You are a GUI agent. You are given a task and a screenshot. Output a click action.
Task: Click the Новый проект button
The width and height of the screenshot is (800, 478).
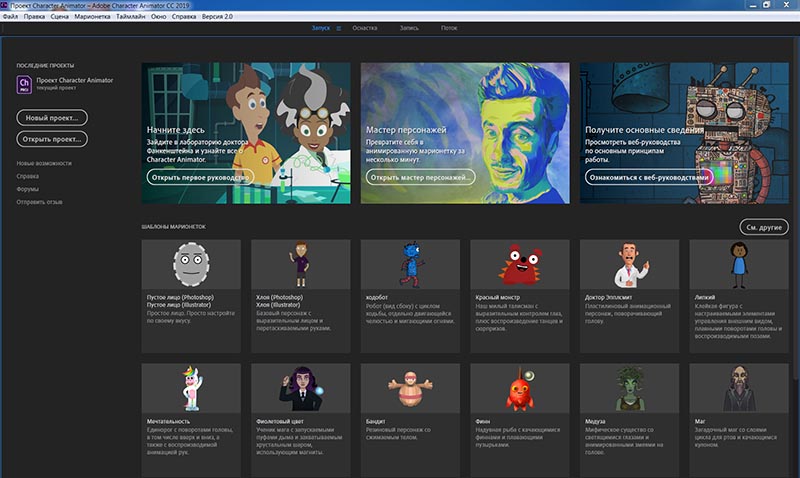52,118
